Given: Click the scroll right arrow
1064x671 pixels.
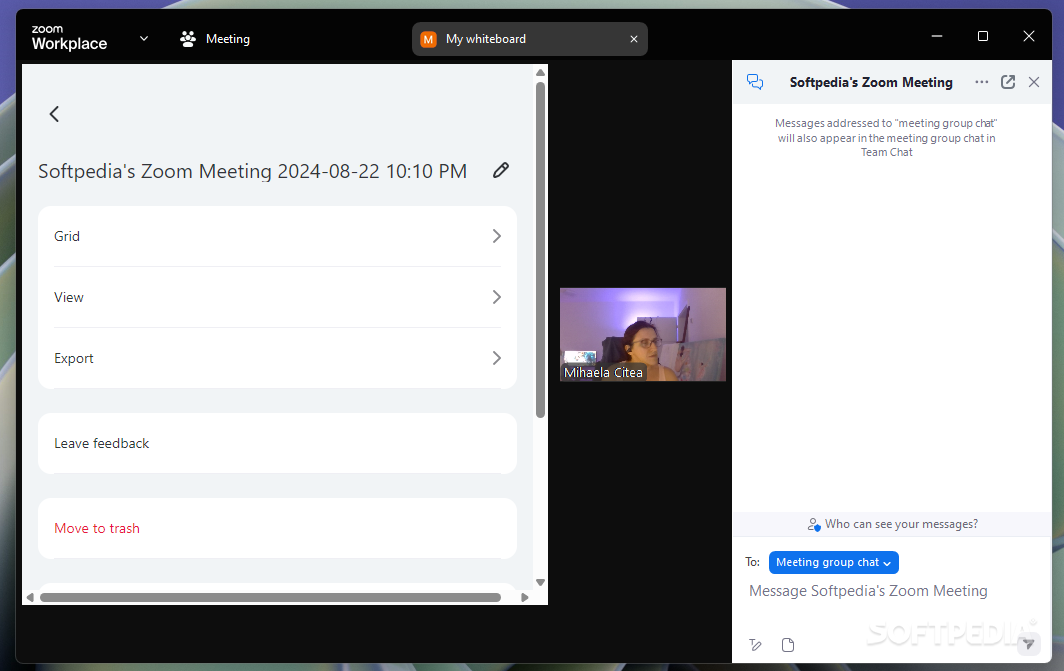Looking at the screenshot, I should click(525, 597).
